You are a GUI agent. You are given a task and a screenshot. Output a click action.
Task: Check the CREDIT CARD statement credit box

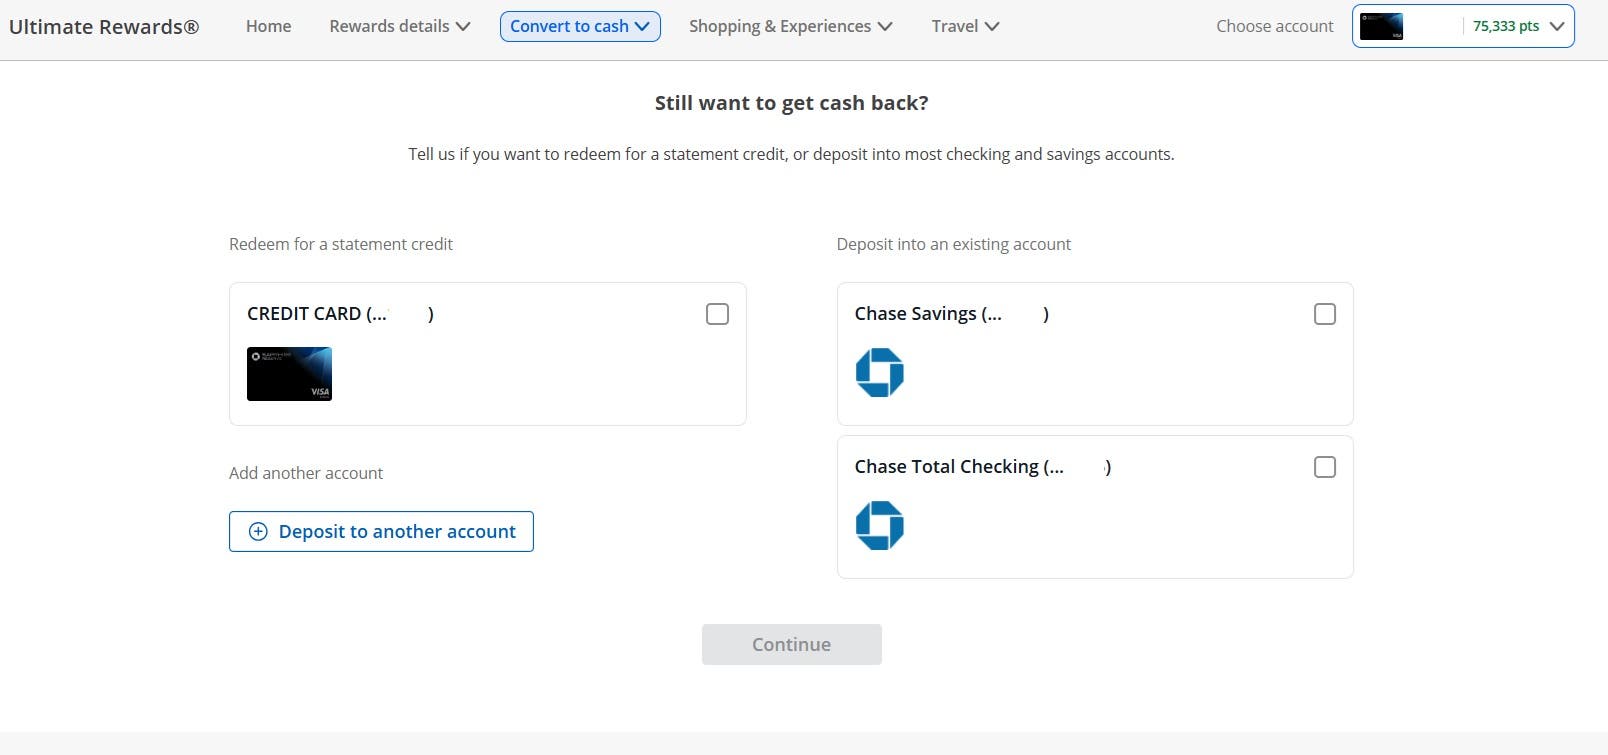coord(717,314)
